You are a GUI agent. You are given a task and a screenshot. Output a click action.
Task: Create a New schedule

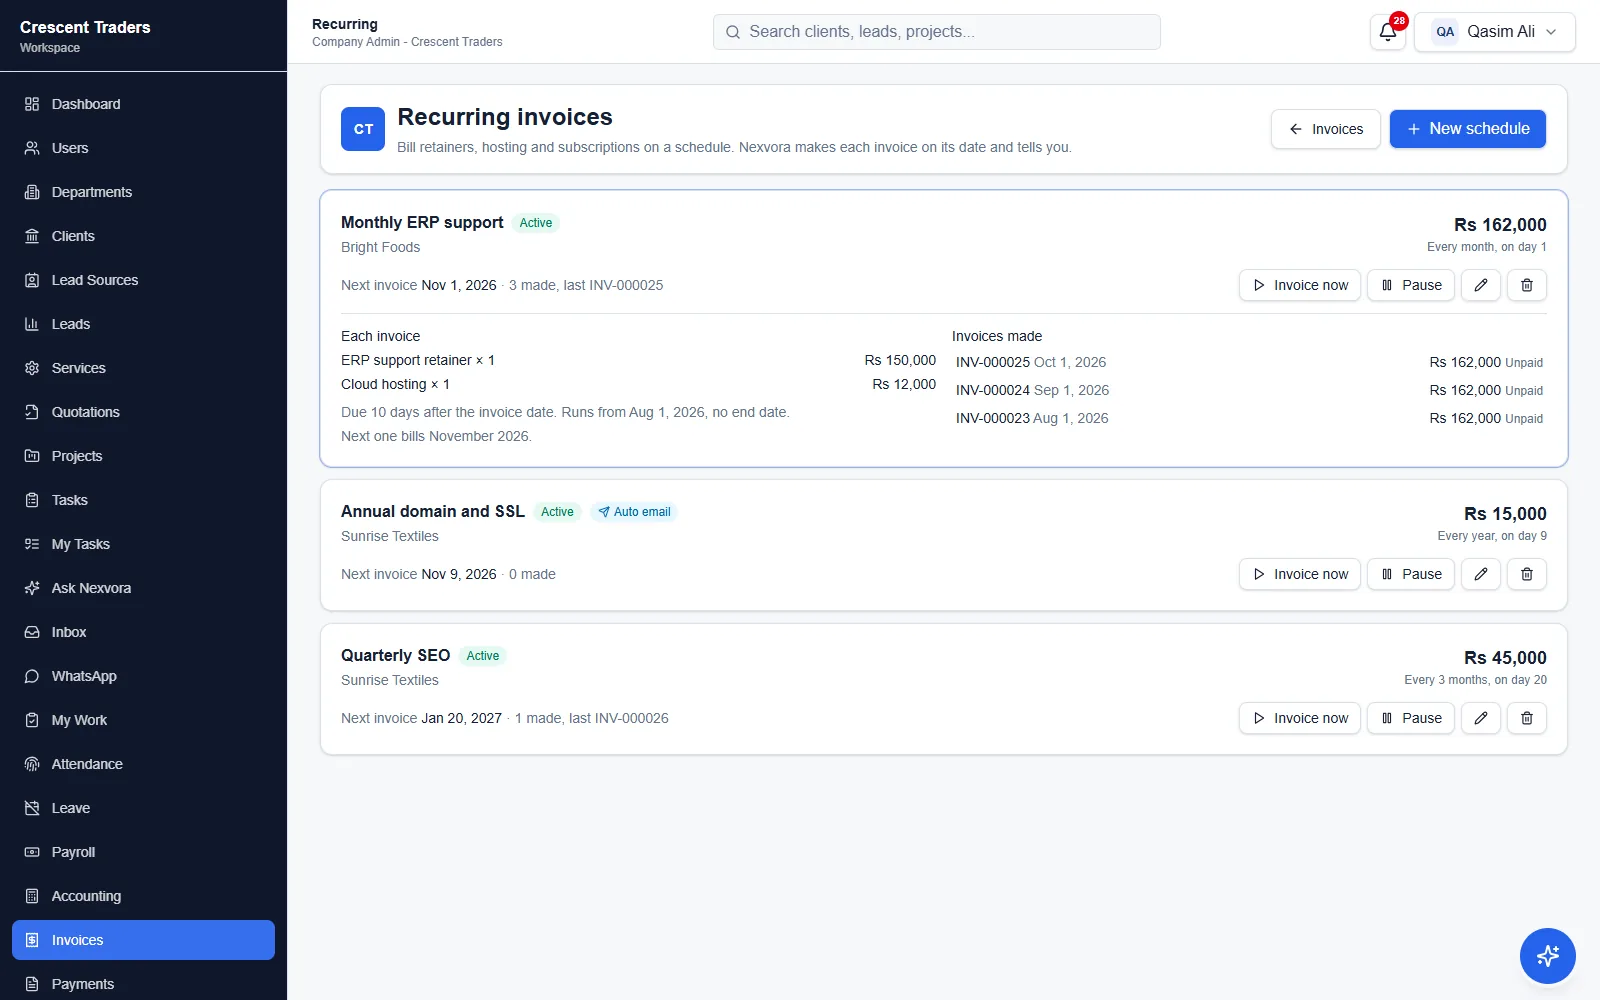click(x=1467, y=129)
